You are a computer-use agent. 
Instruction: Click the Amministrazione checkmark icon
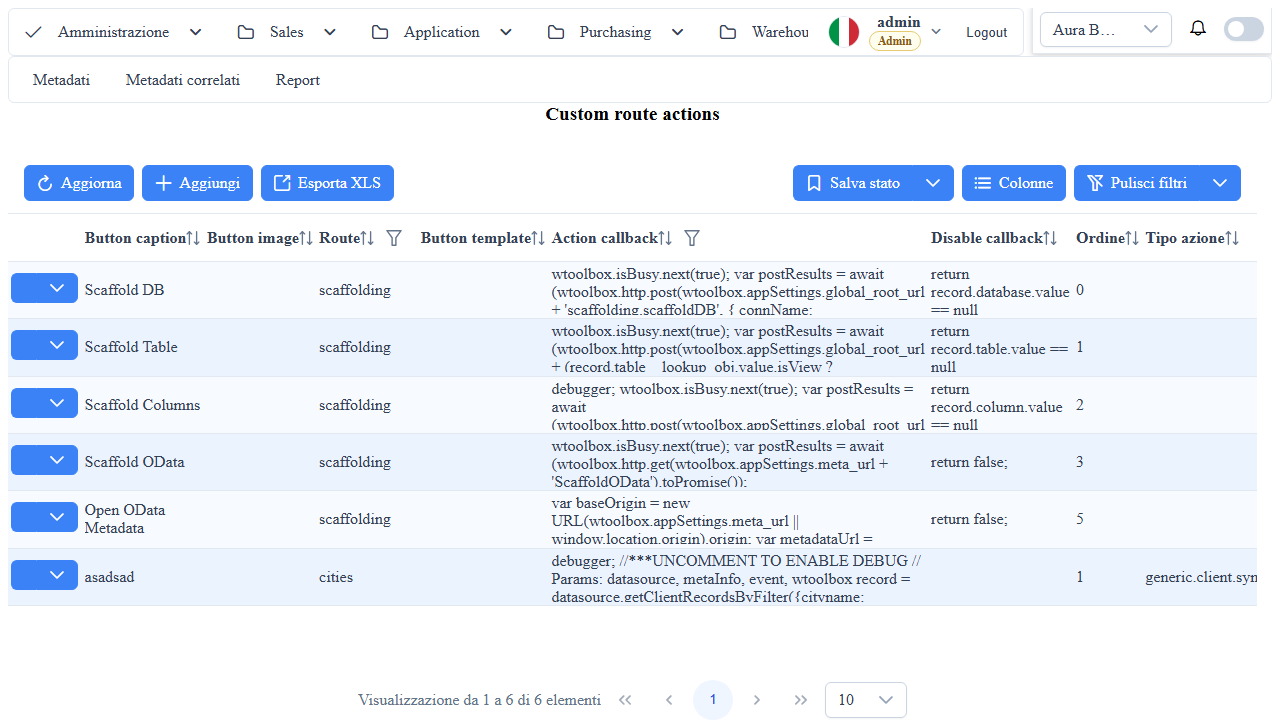pos(34,32)
